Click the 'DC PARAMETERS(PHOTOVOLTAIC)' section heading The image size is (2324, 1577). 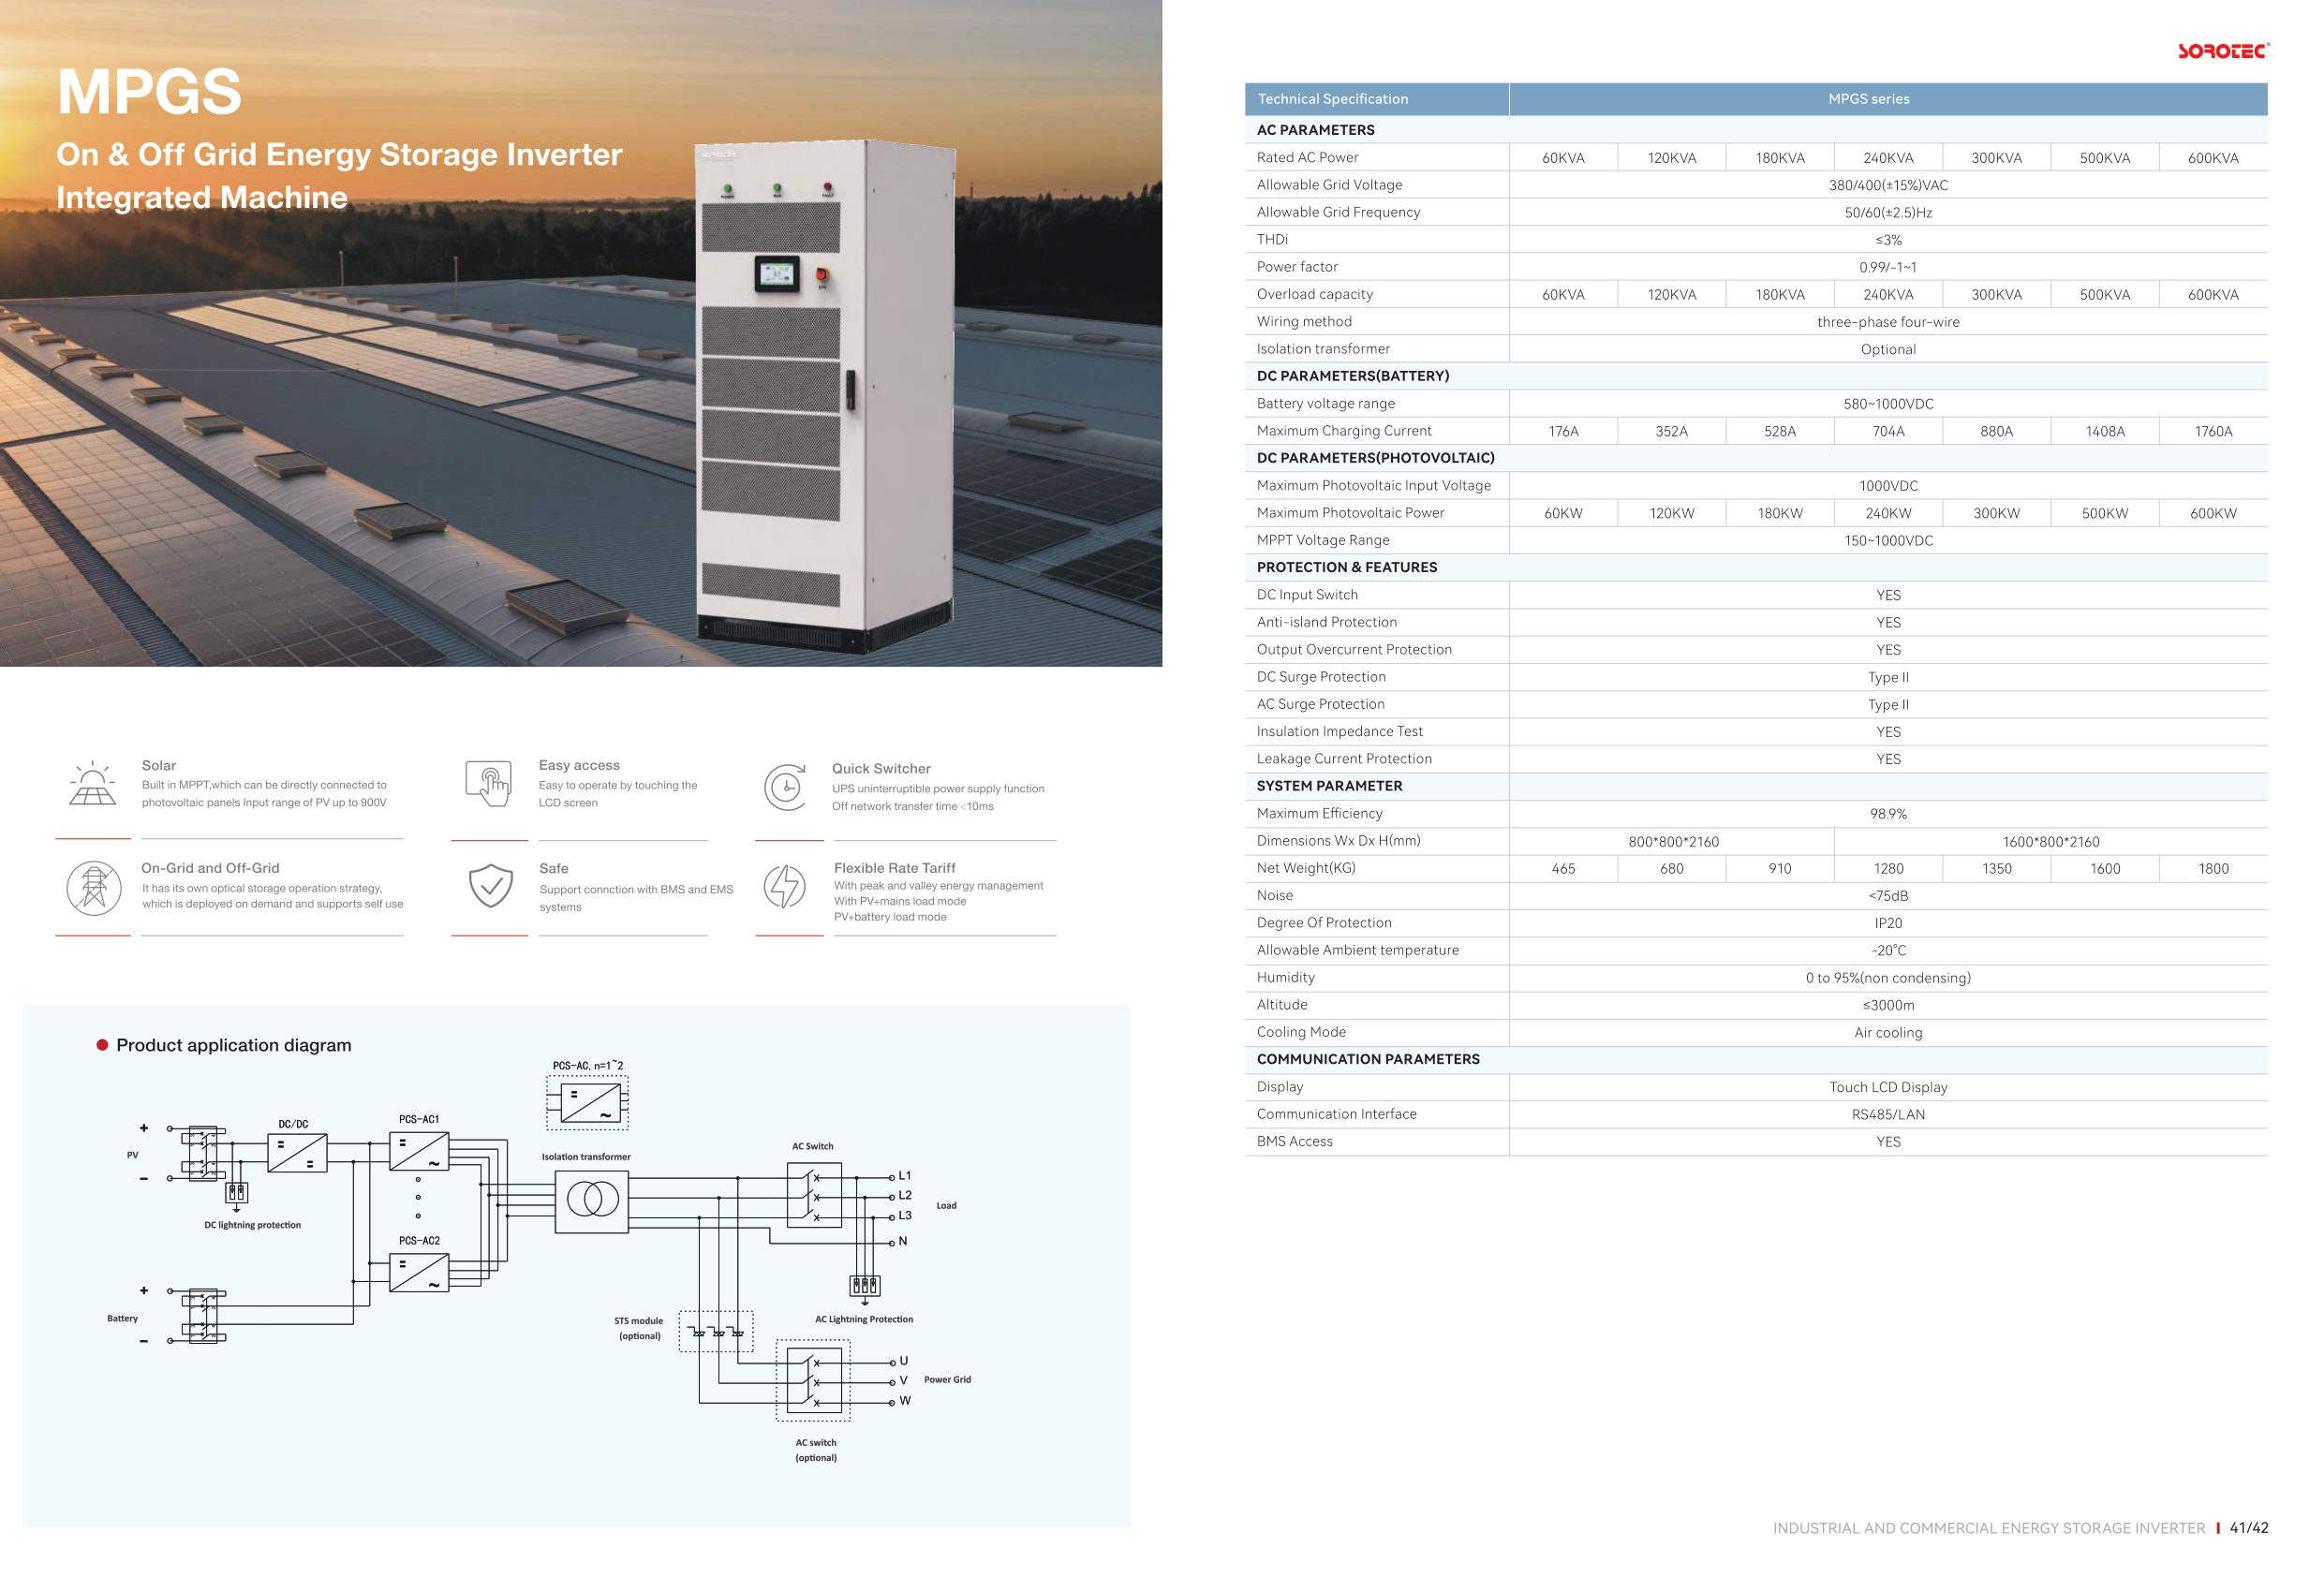1376,458
